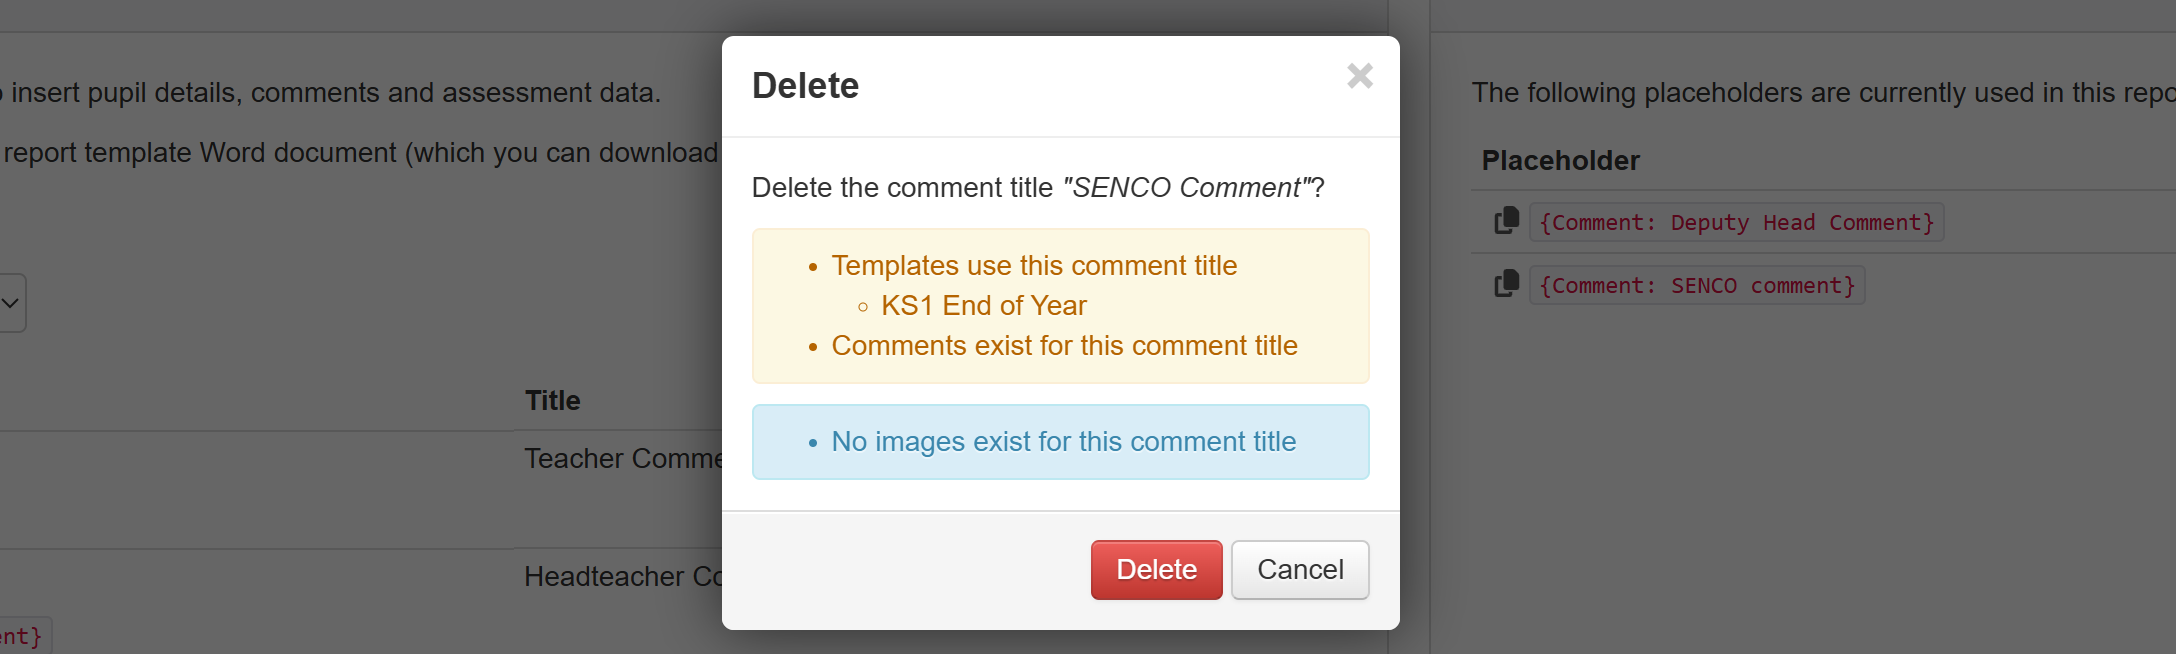This screenshot has width=2176, height=654.
Task: Copy the SENCO comment placeholder icon
Action: point(1506,284)
